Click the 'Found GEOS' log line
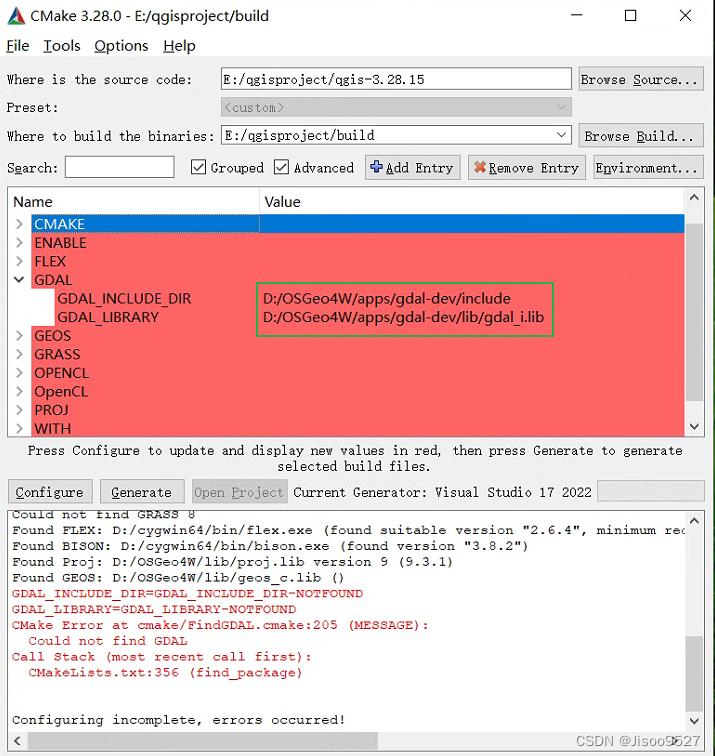The image size is (715, 756). click(178, 578)
